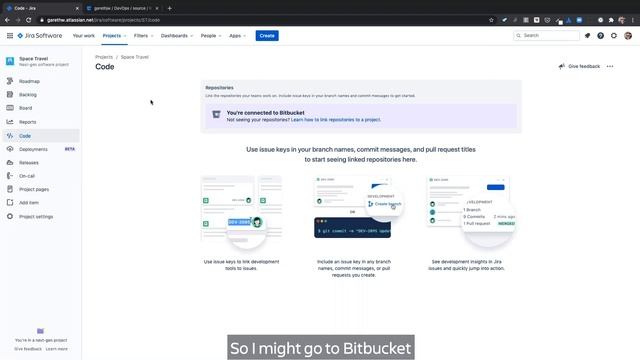Click the Code sidebar icon
Viewport: 640px width, 360px height.
pyautogui.click(x=10, y=136)
